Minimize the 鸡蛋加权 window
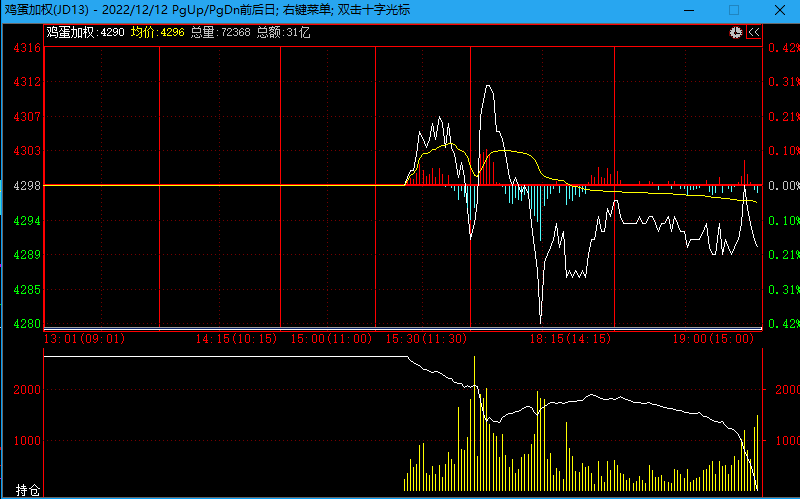 tap(689, 10)
